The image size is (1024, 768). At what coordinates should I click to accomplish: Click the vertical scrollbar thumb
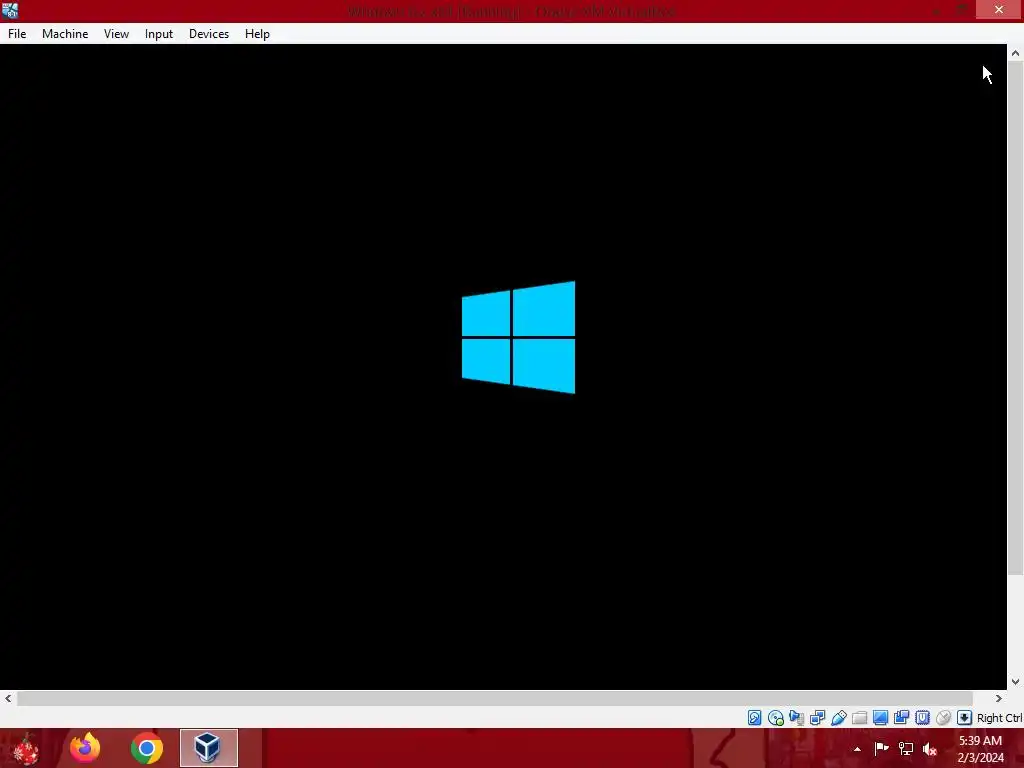coord(1015,319)
